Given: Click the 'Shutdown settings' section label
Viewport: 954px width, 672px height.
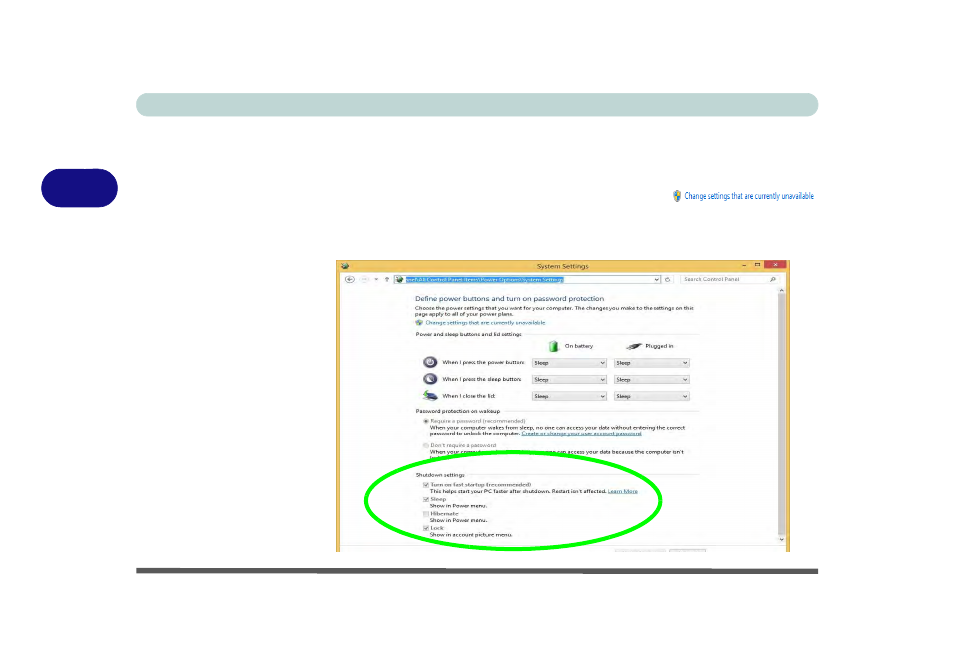Looking at the screenshot, I should [x=440, y=475].
